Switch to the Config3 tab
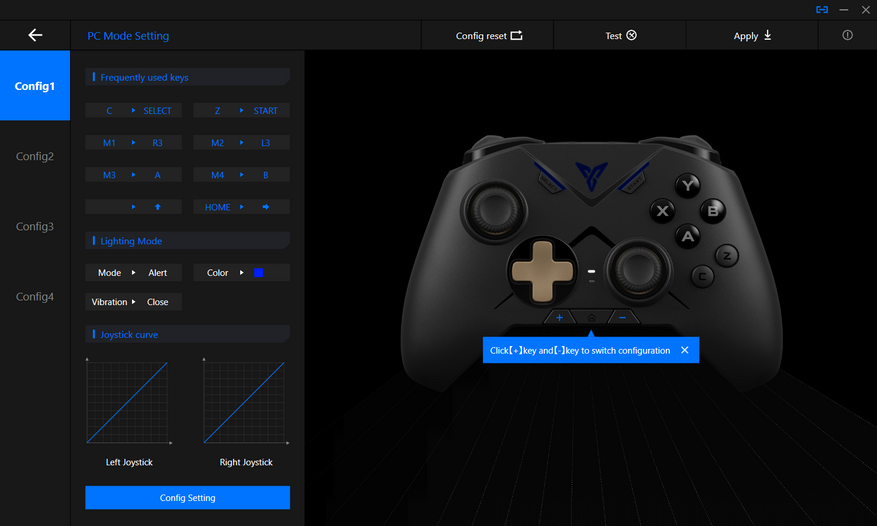Image resolution: width=877 pixels, height=526 pixels. click(35, 226)
